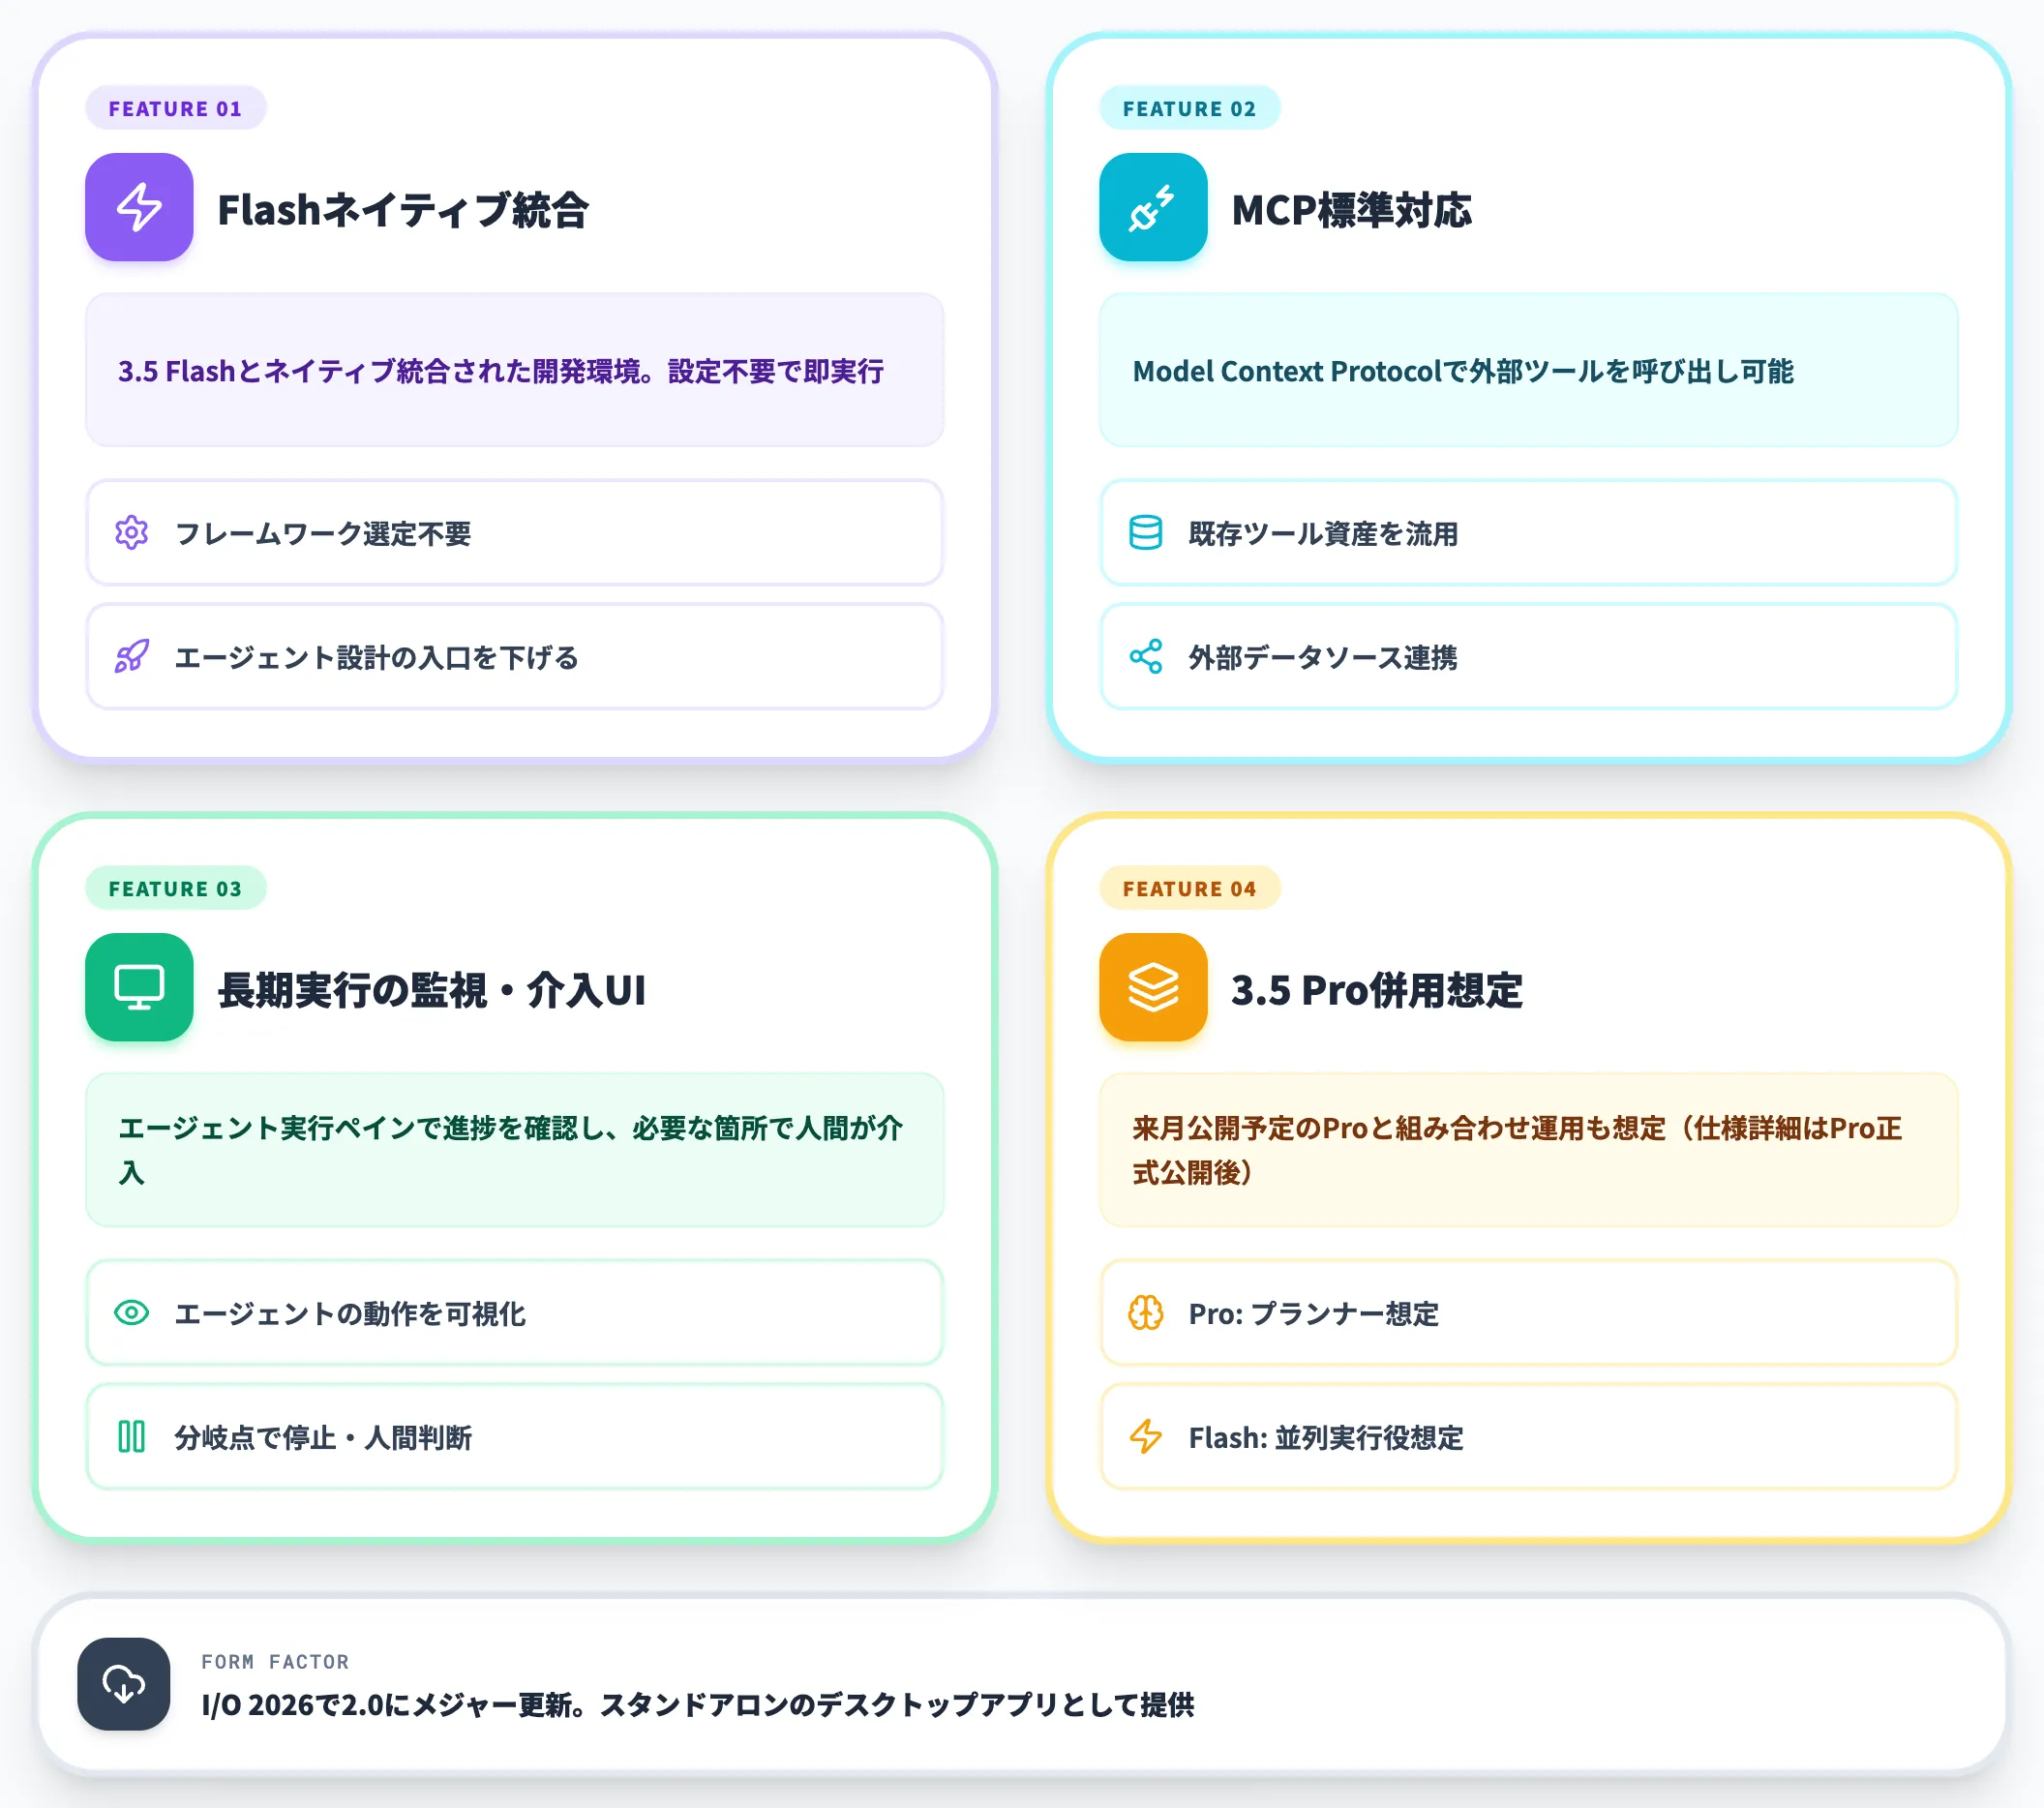The height and width of the screenshot is (1808, 2044).
Task: Click the description starting エージェント実行ペインで進捗を確認
Action: (510, 1150)
